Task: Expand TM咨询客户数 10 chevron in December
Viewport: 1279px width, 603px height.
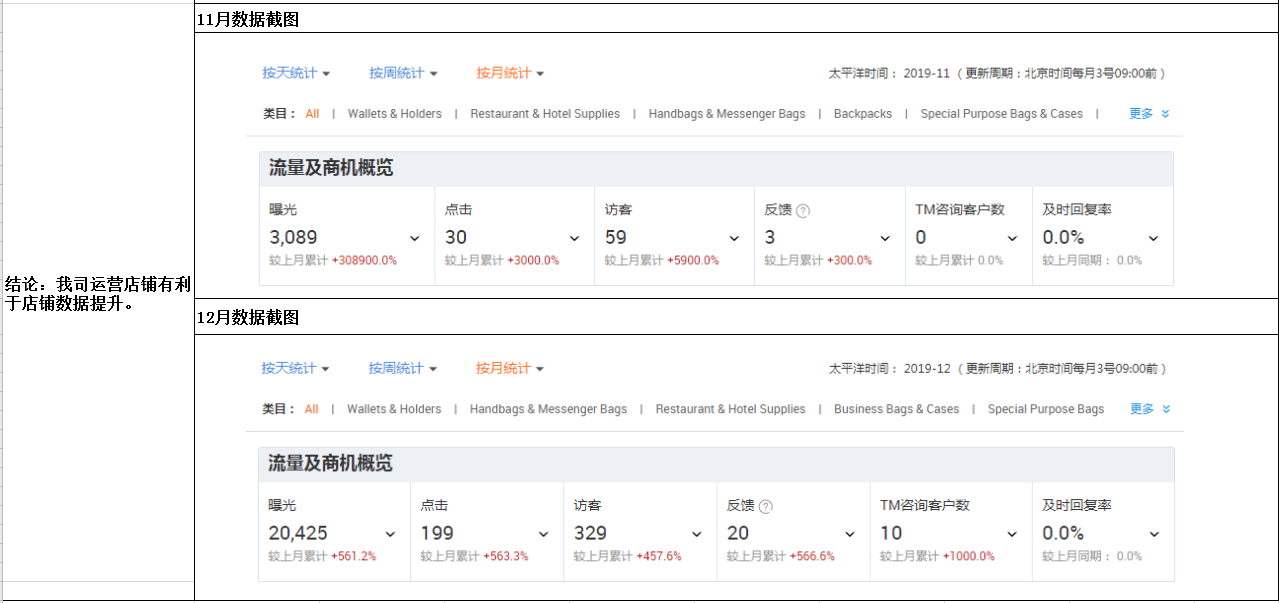Action: click(1012, 534)
